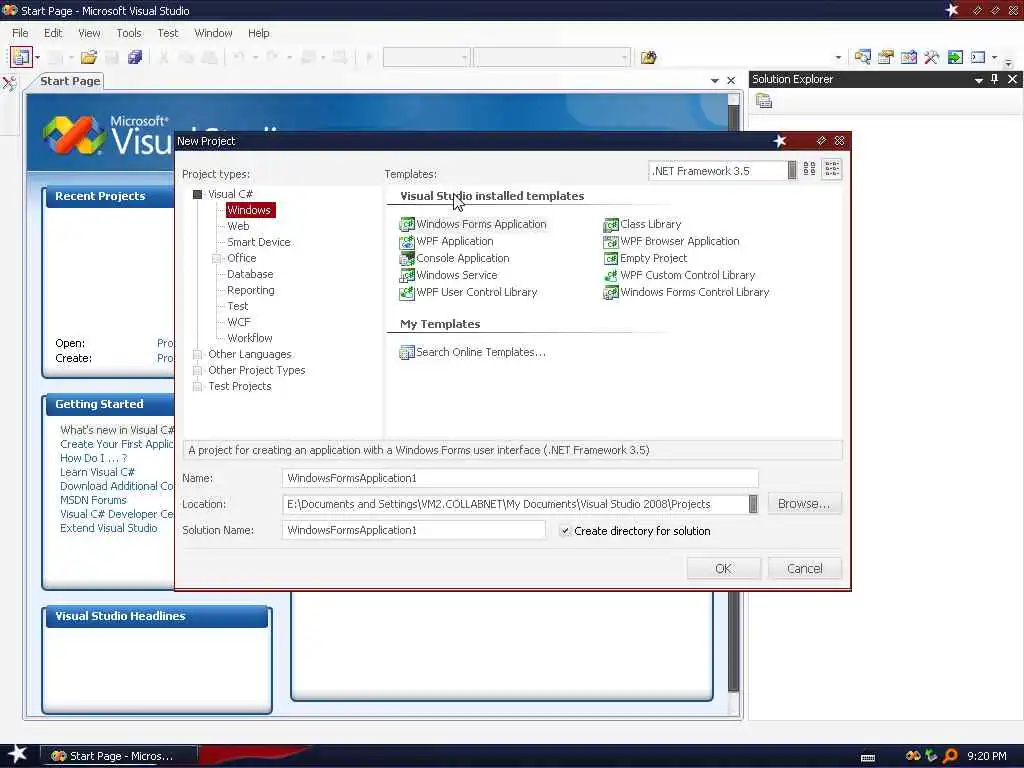Select WPF Application template
The width and height of the screenshot is (1024, 768).
pos(446,241)
